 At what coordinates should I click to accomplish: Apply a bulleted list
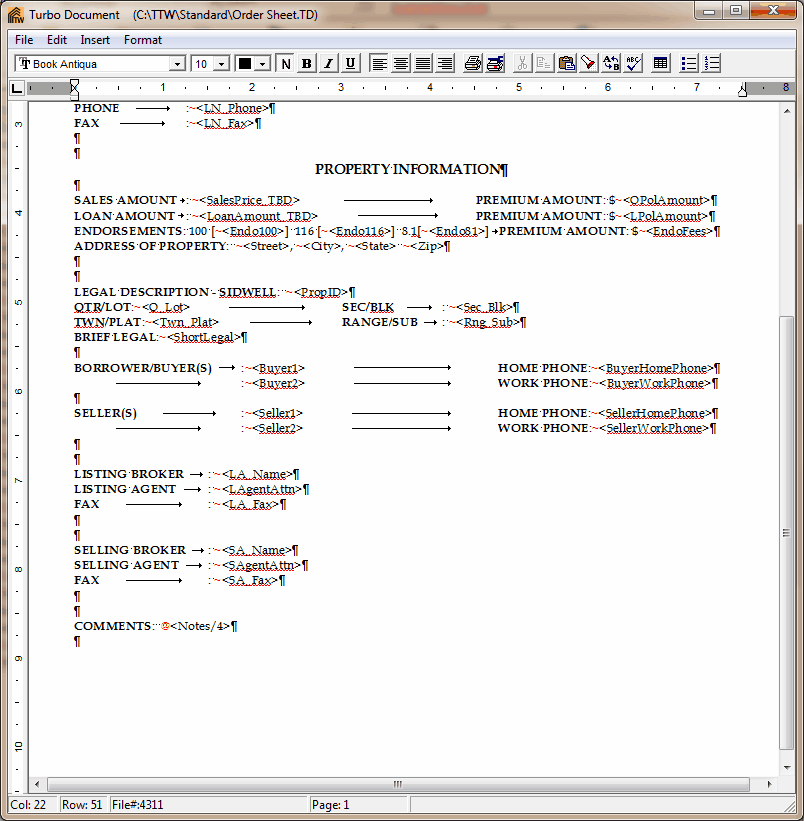pos(688,63)
